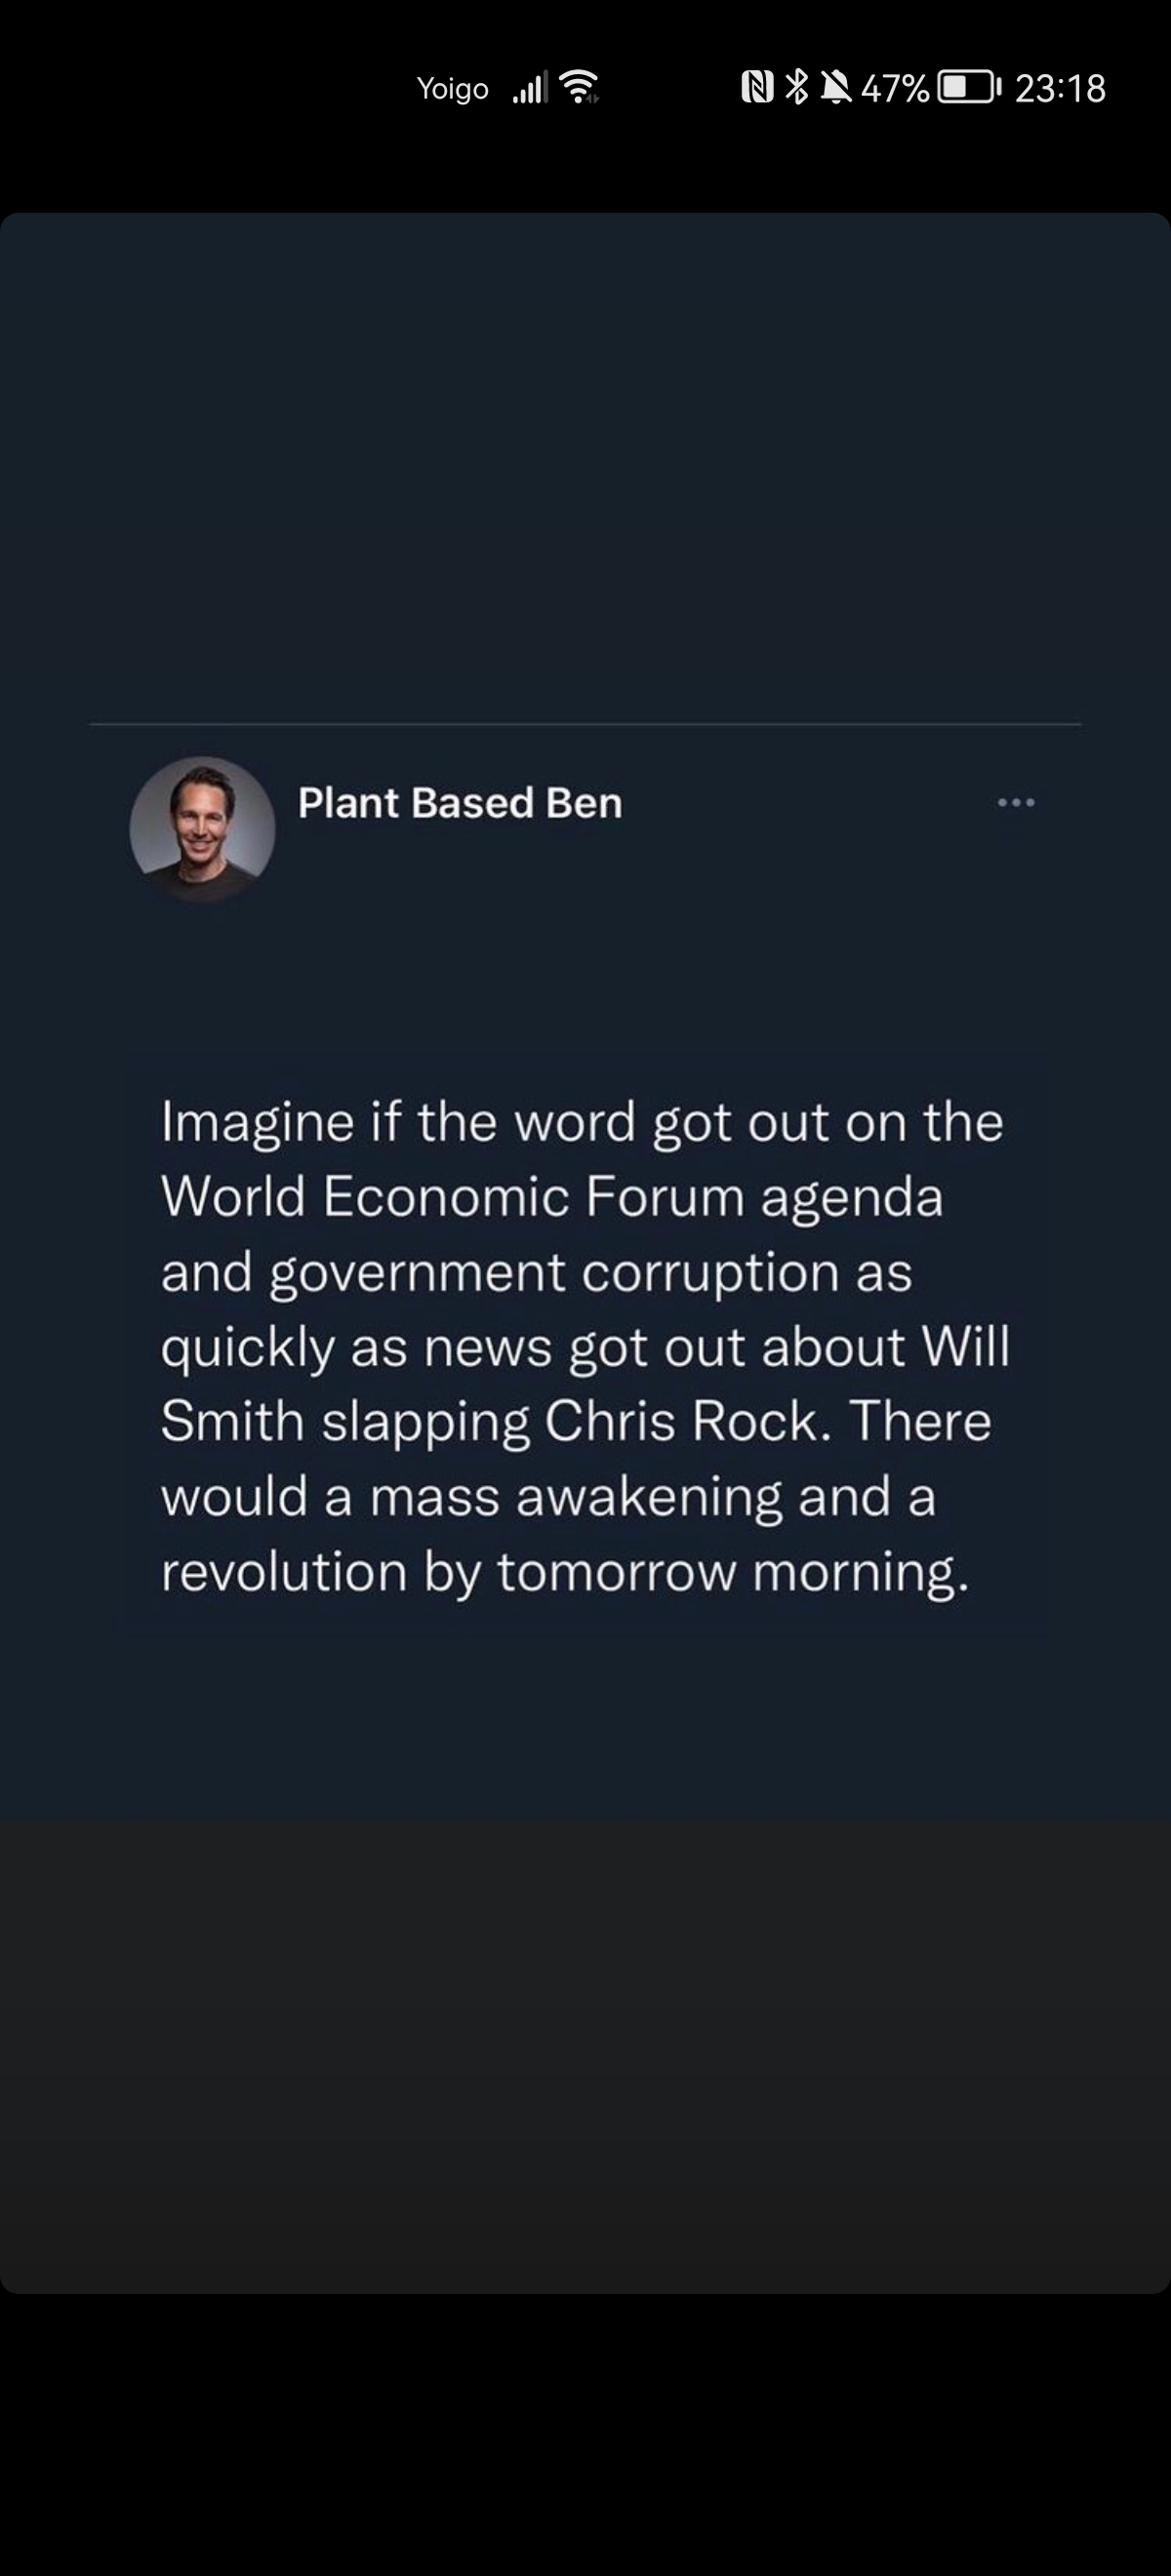This screenshot has height=2576, width=1171.
Task: Tap the cellular signal strength icon
Action: pyautogui.click(x=530, y=88)
